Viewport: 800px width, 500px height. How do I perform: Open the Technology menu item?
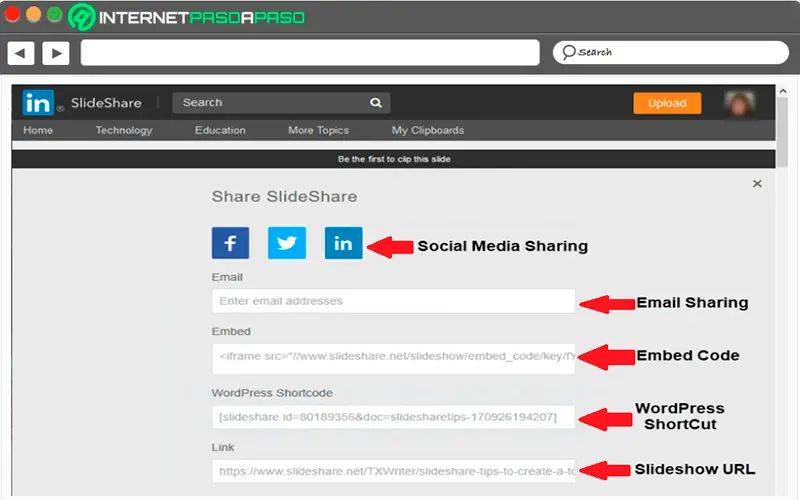click(124, 130)
